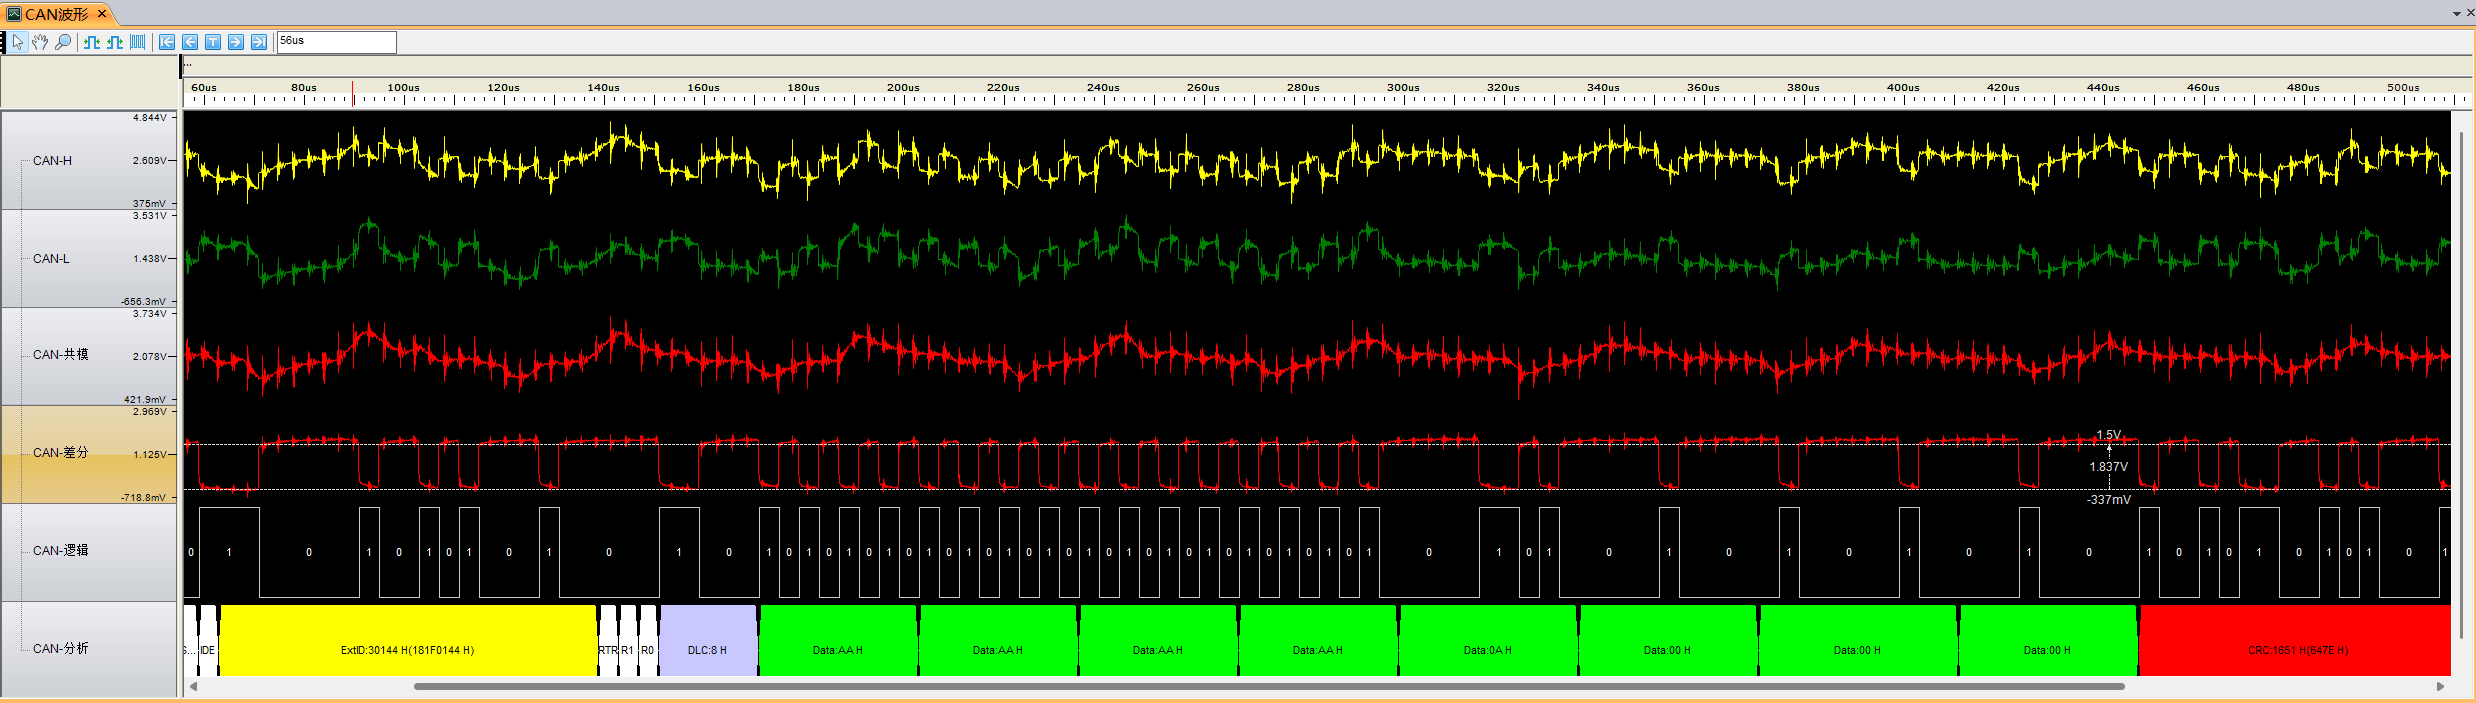Click the CAN波形 tab waveform icon
The width and height of the screenshot is (2476, 703).
click(x=13, y=14)
